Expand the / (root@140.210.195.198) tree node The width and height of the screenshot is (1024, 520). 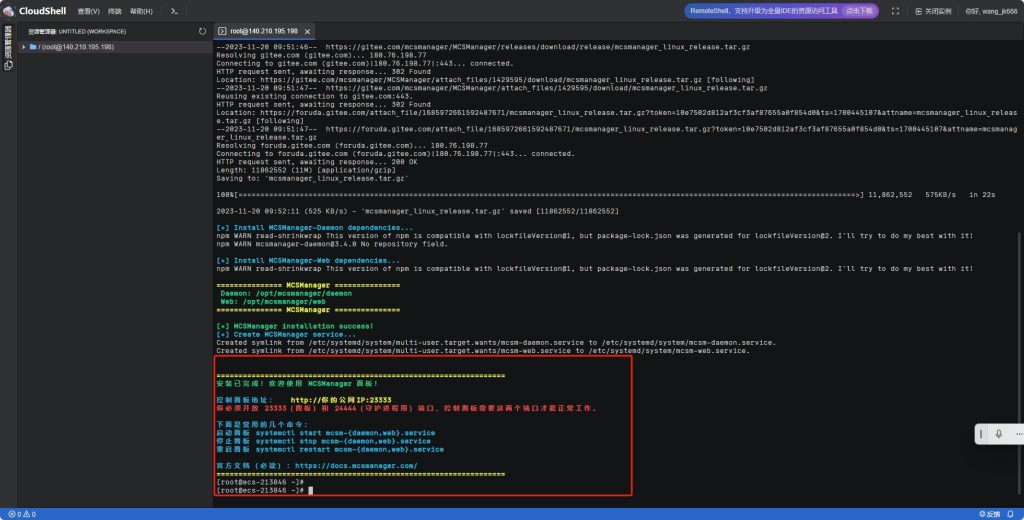coord(24,47)
